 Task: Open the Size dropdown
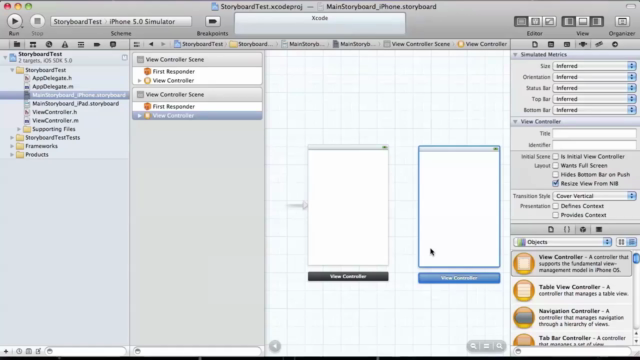click(x=594, y=66)
